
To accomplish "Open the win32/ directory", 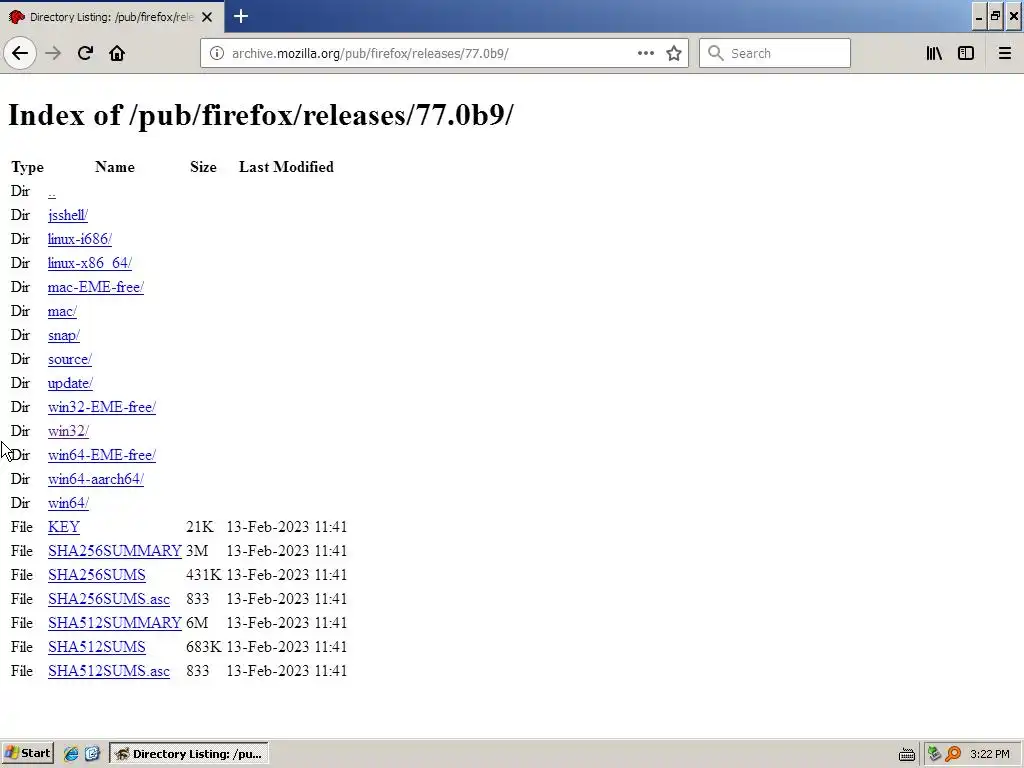I will click(x=68, y=432).
